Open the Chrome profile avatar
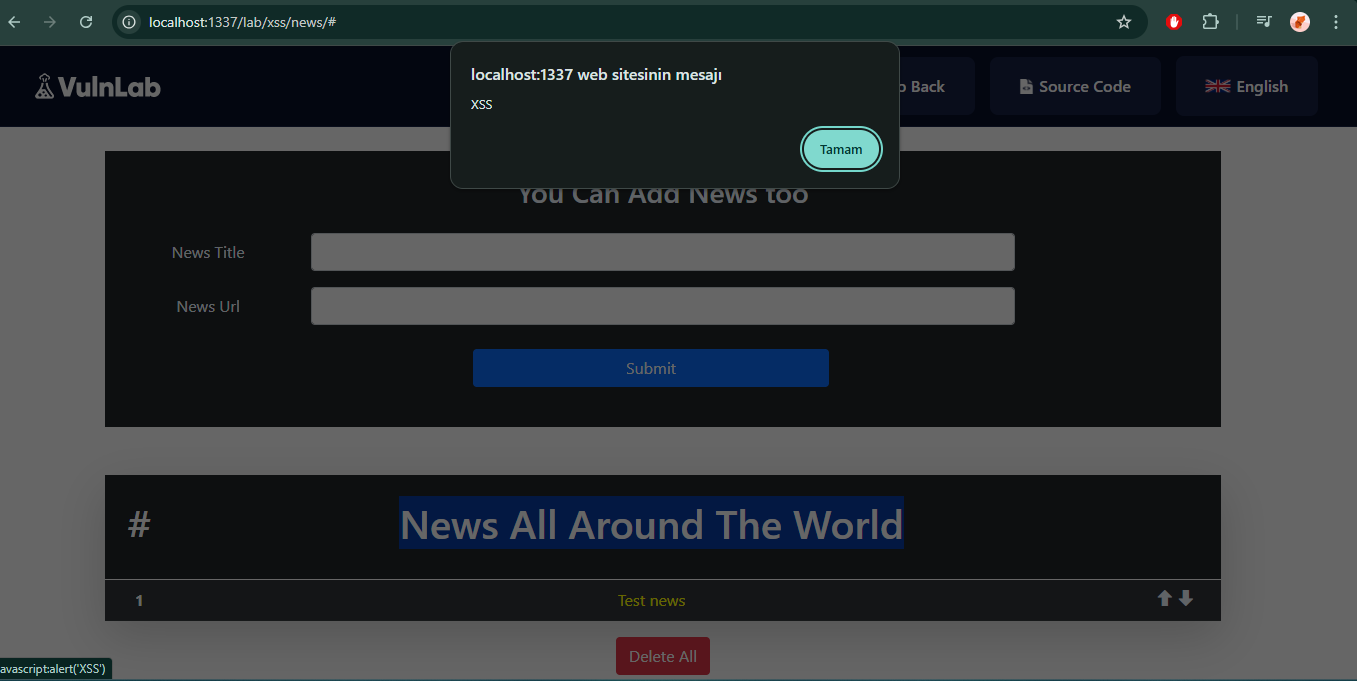The width and height of the screenshot is (1357, 681). pos(1300,22)
